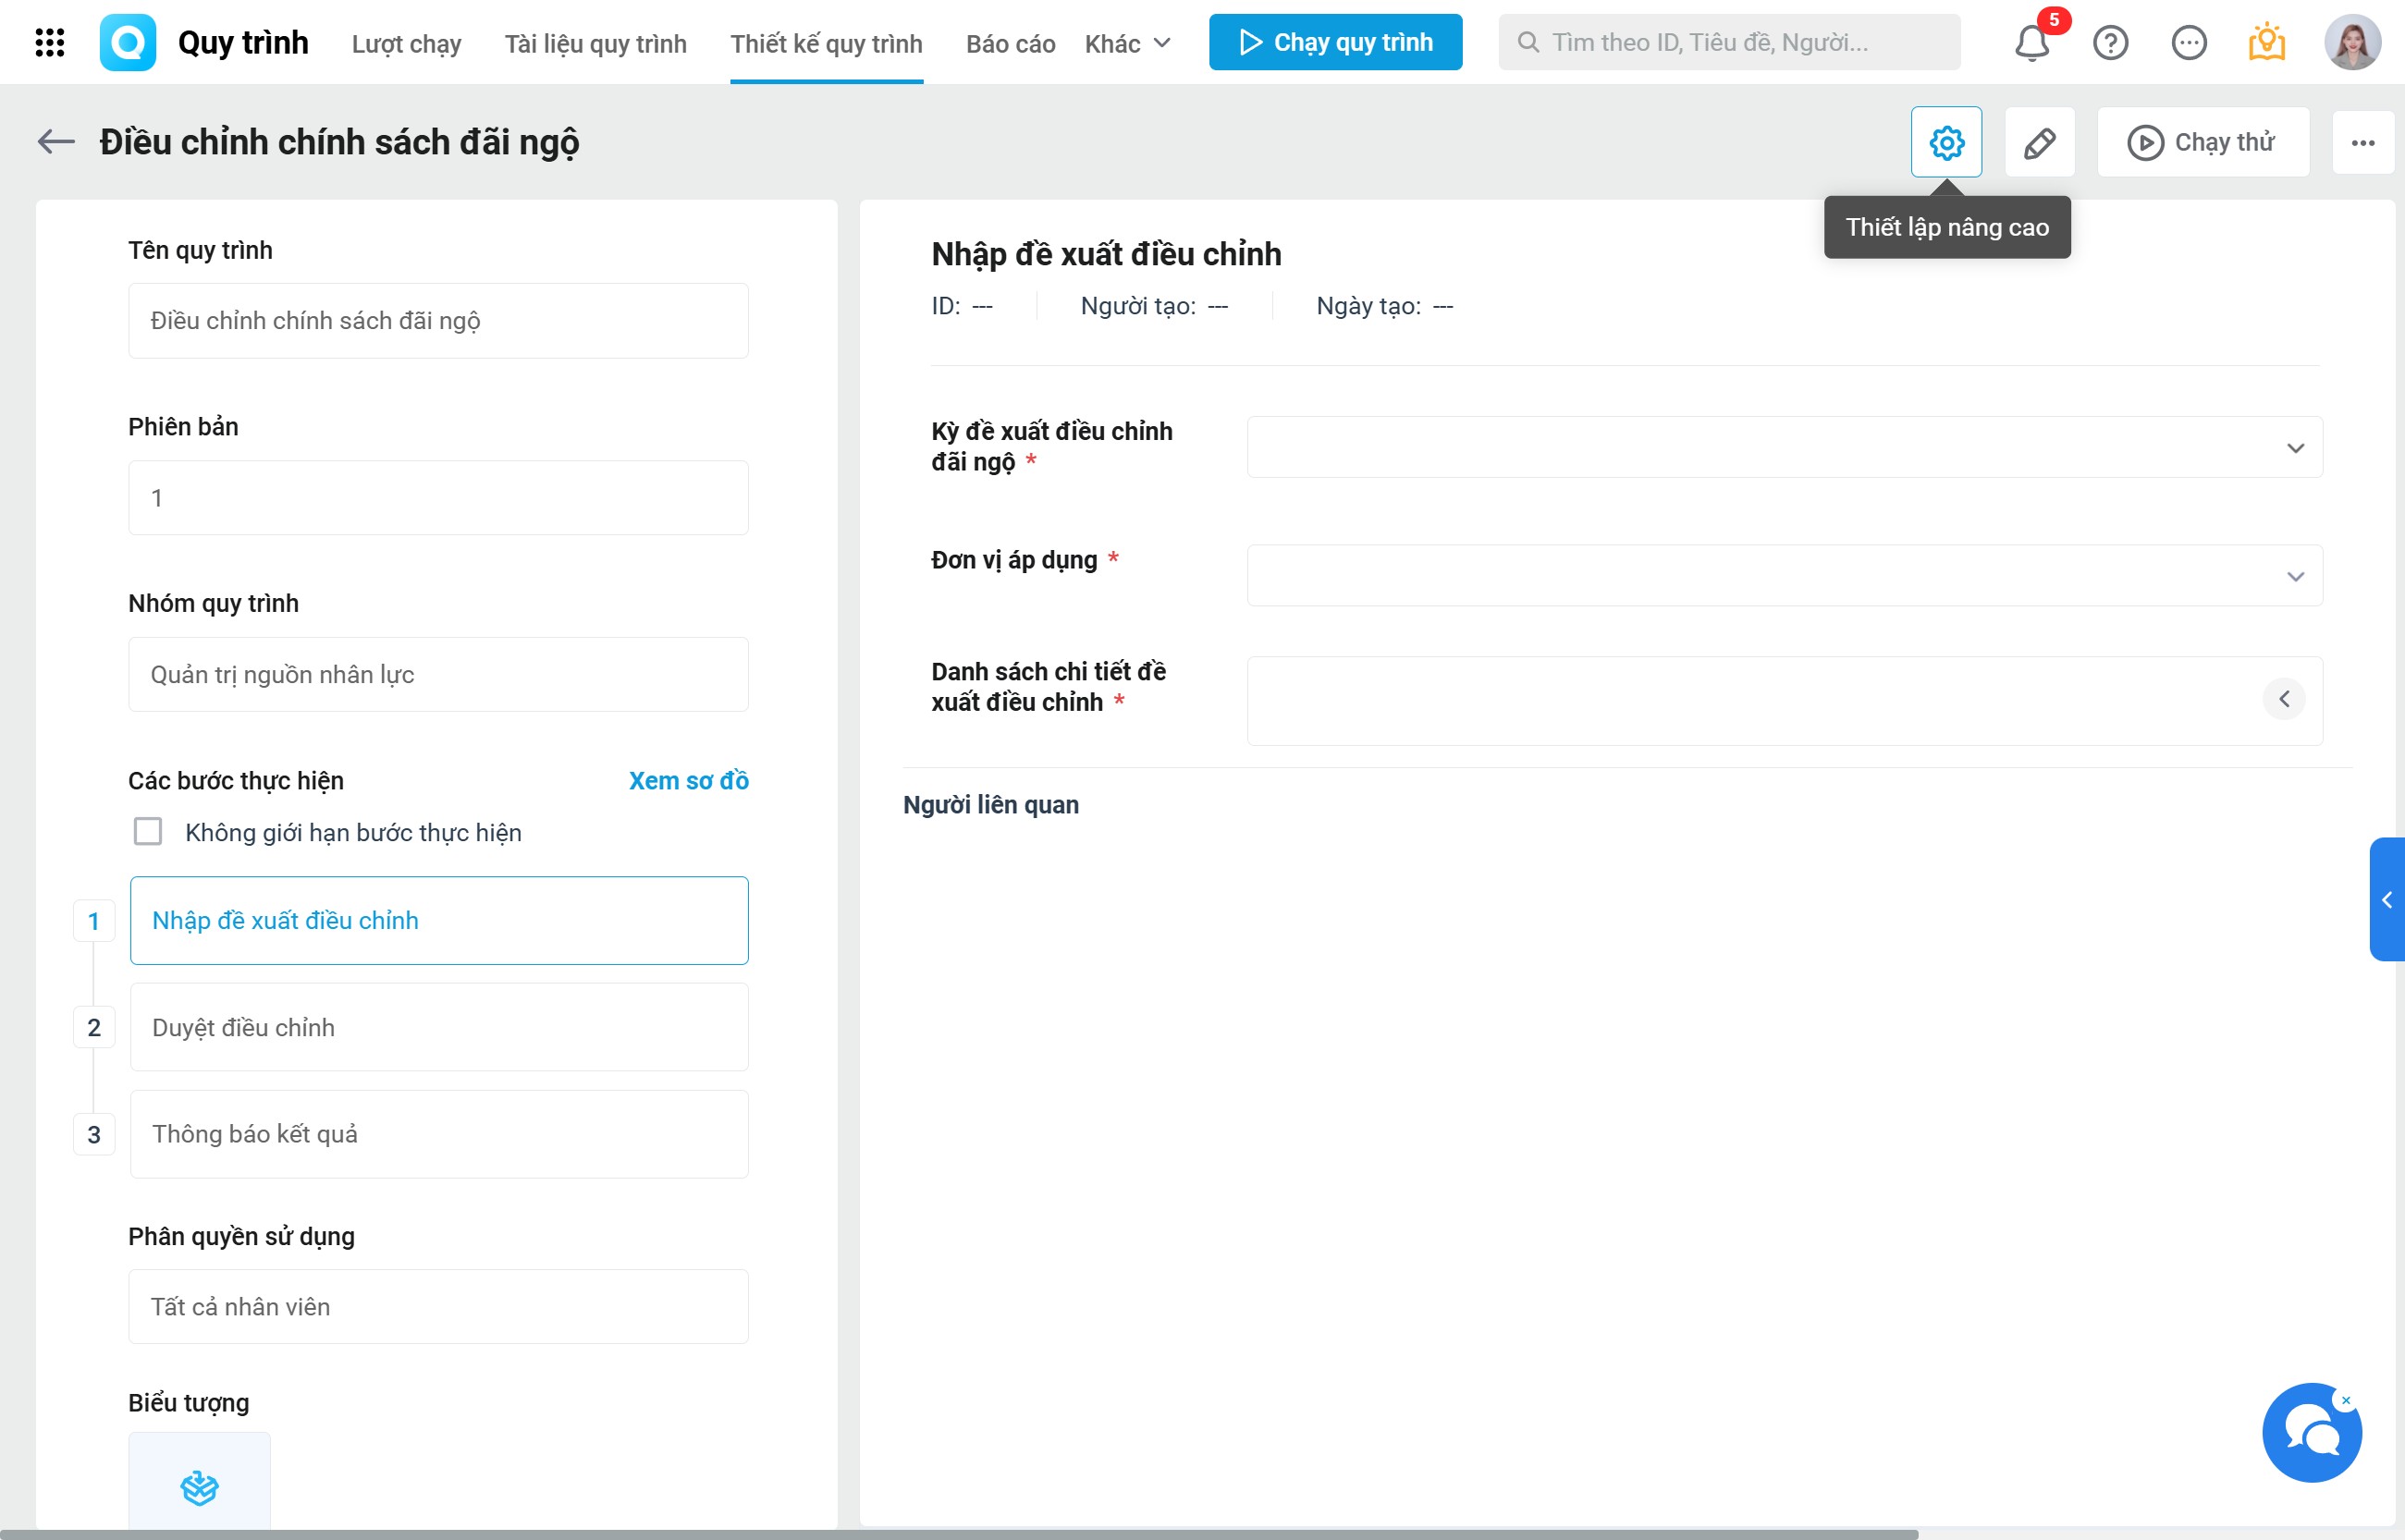Expand Kỳ đề xuất điều chỉnh dropdown
Image resolution: width=2405 pixels, height=1540 pixels.
pyautogui.click(x=1784, y=447)
